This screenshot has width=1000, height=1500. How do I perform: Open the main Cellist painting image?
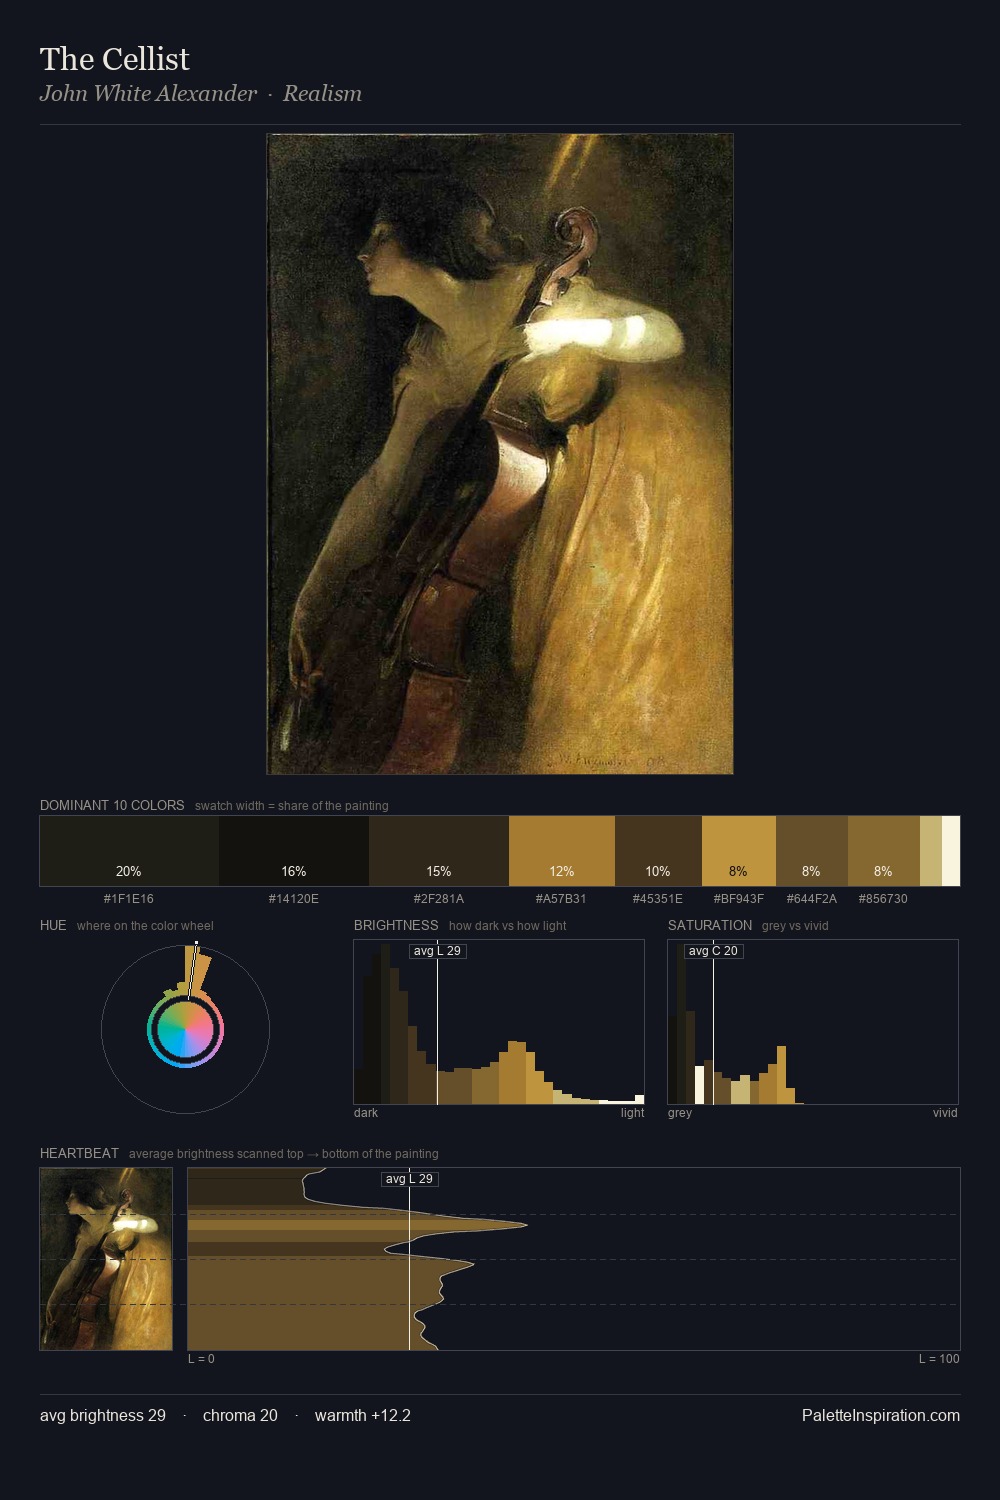pyautogui.click(x=500, y=454)
